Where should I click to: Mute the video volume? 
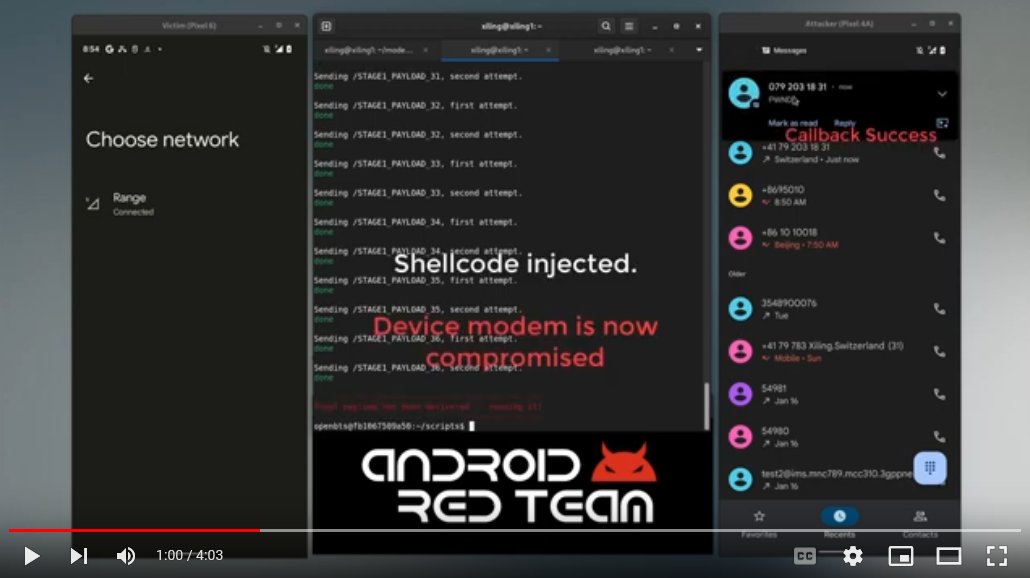coord(125,556)
